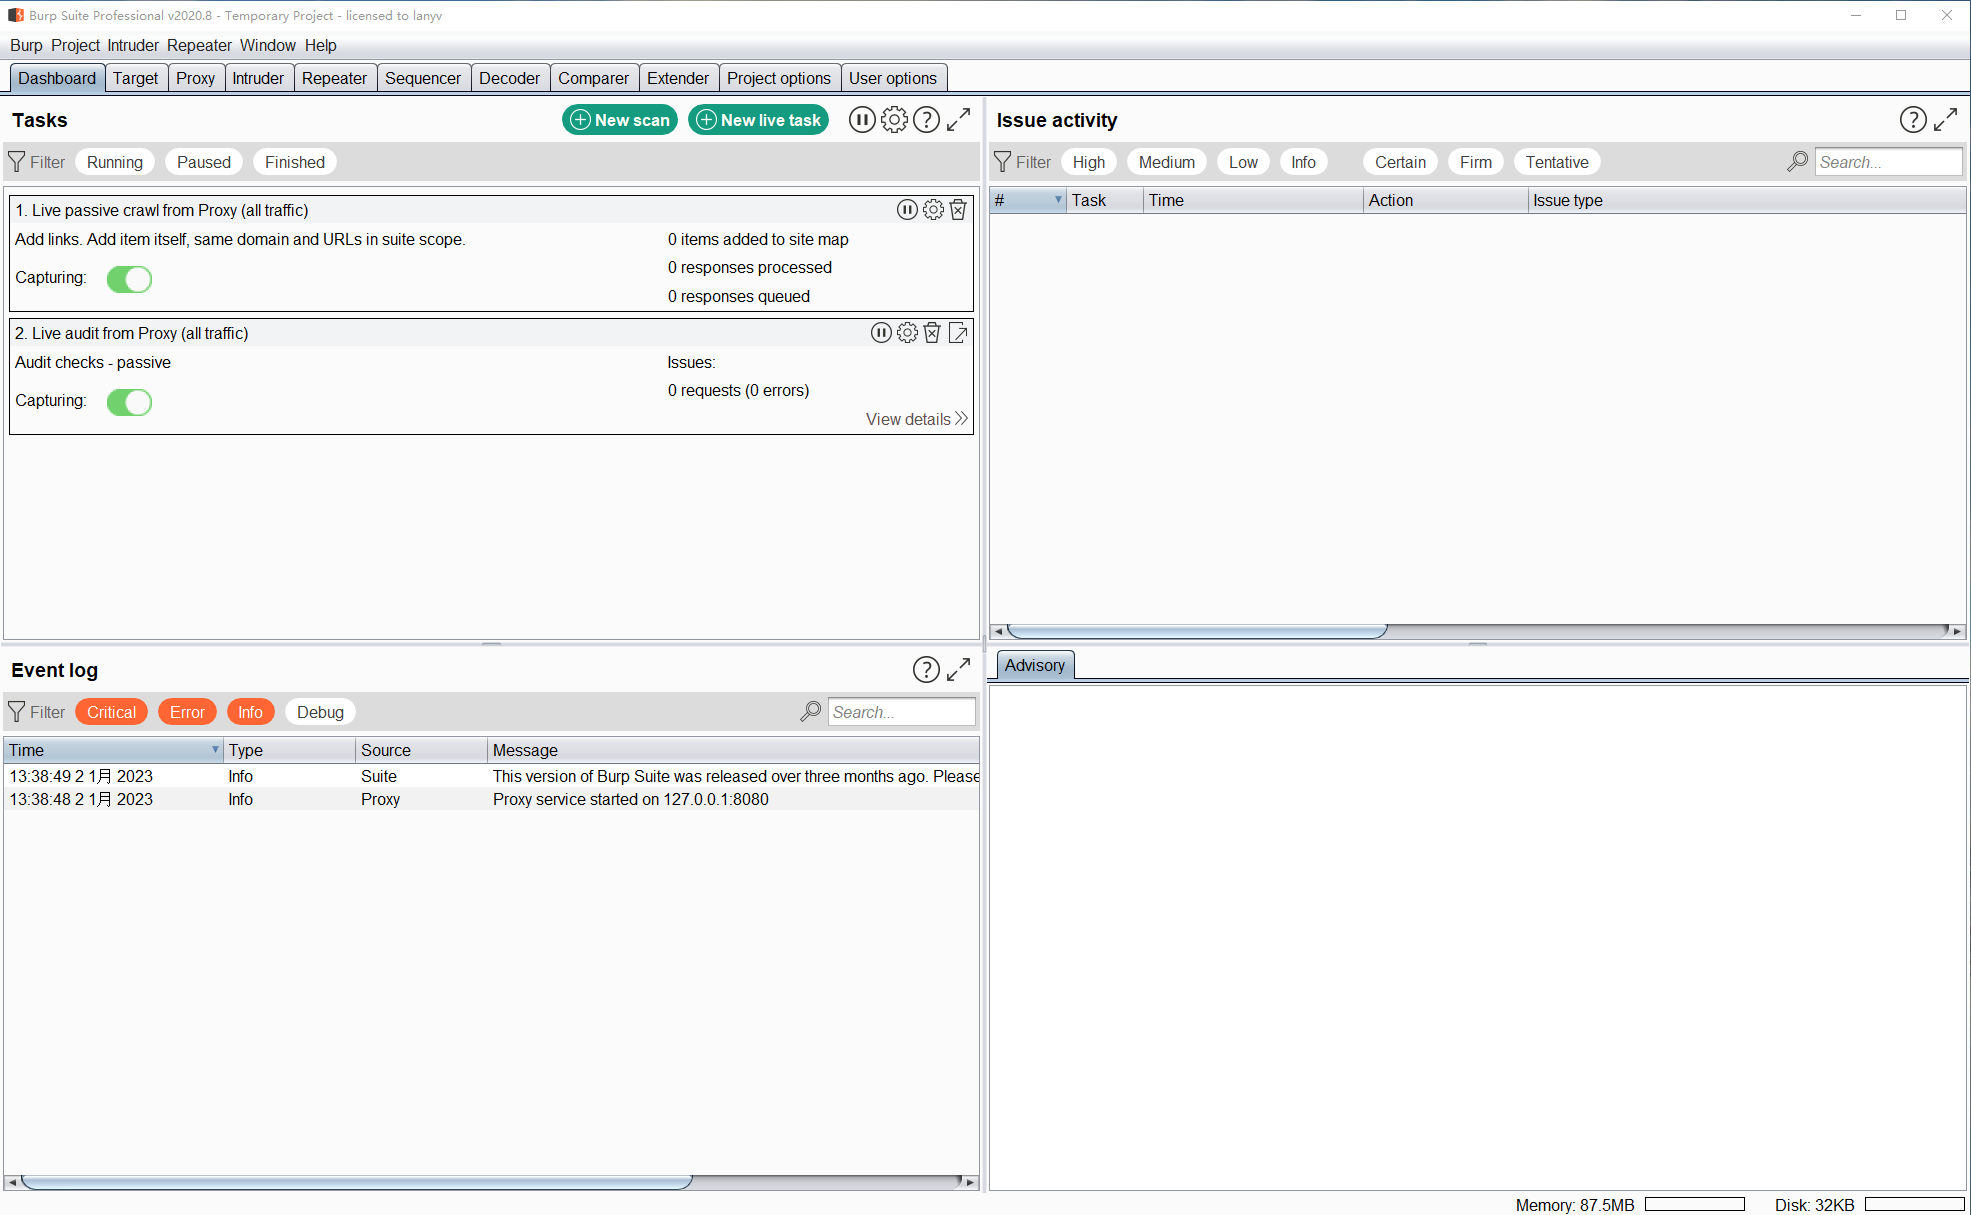Open Live audit task in new window

[958, 333]
